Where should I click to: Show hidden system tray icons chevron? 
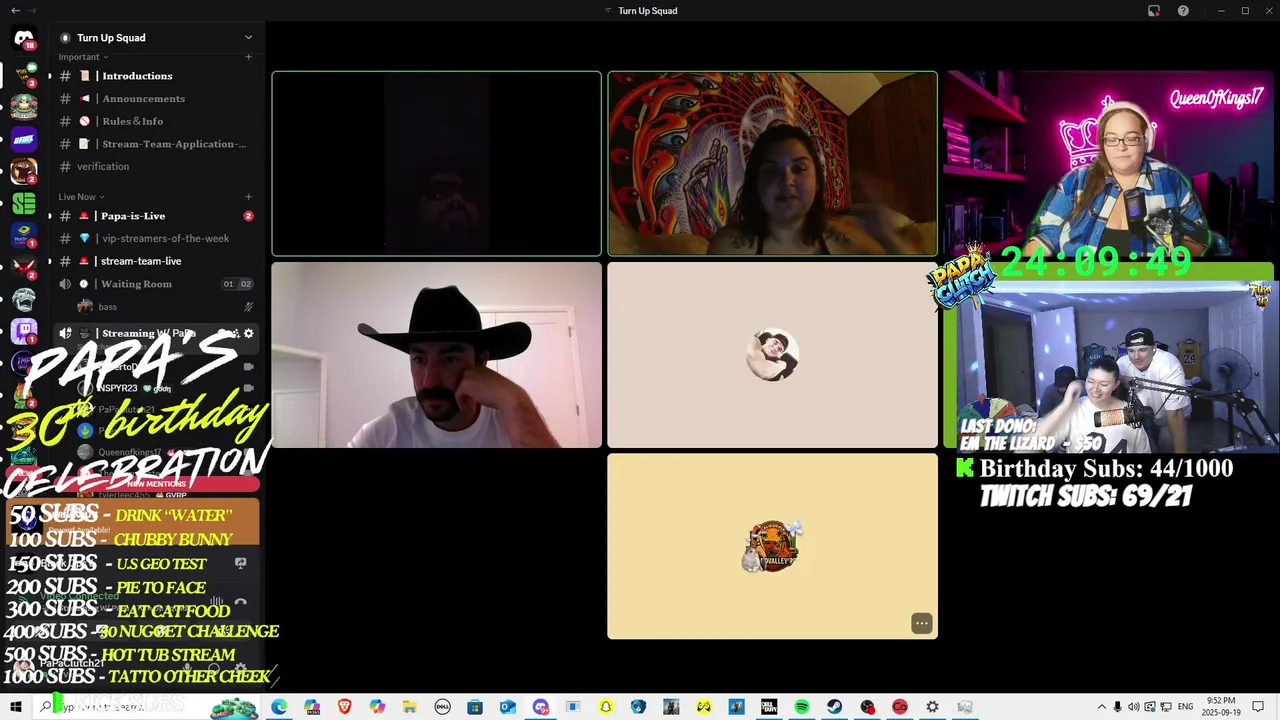coord(1102,707)
